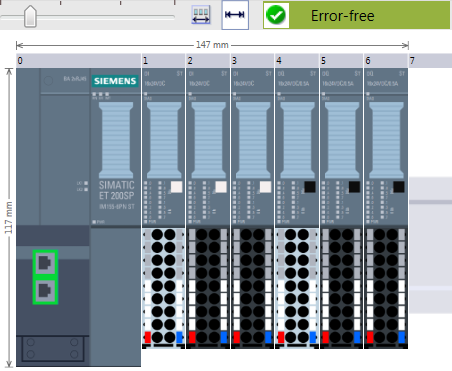The image size is (452, 371).
Task: Select the light BaseUnit under slot 4
Action: (297, 288)
